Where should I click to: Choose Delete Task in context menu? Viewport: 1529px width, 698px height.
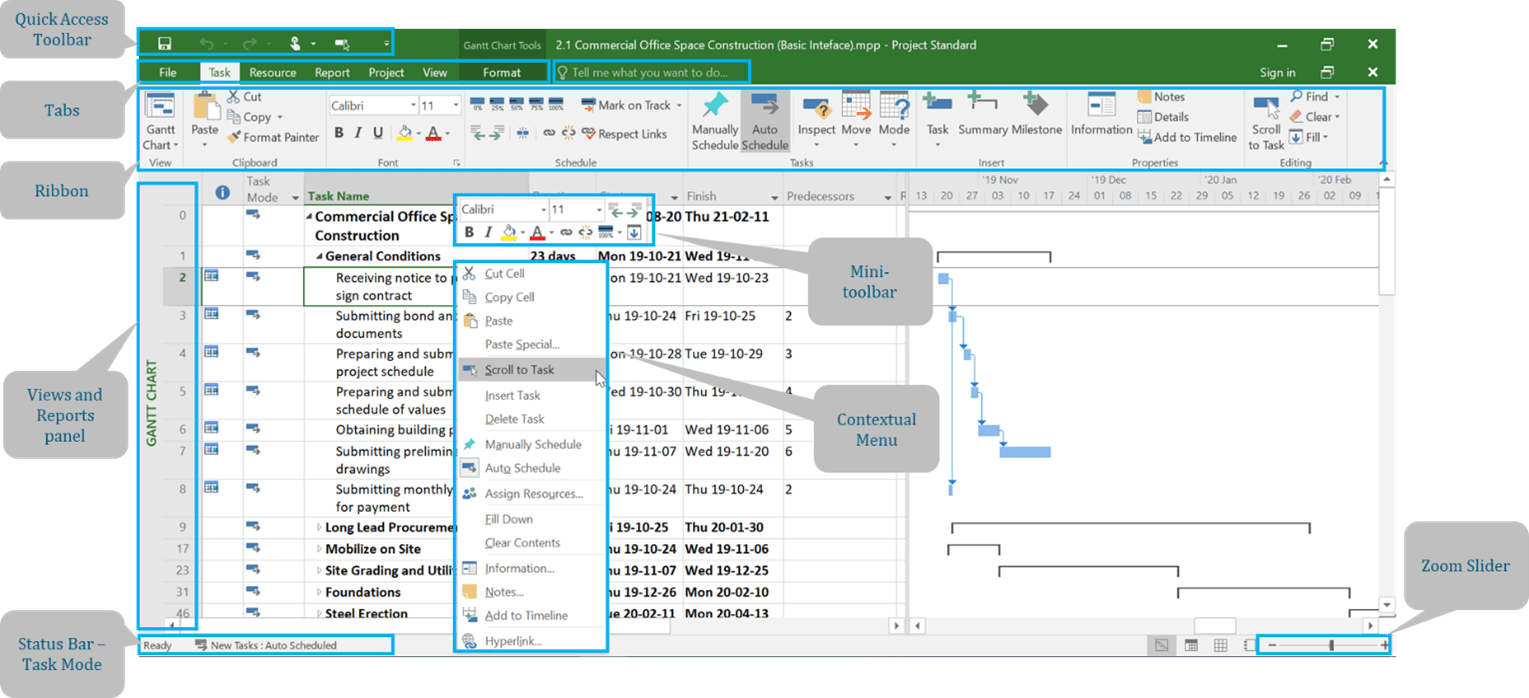531,419
